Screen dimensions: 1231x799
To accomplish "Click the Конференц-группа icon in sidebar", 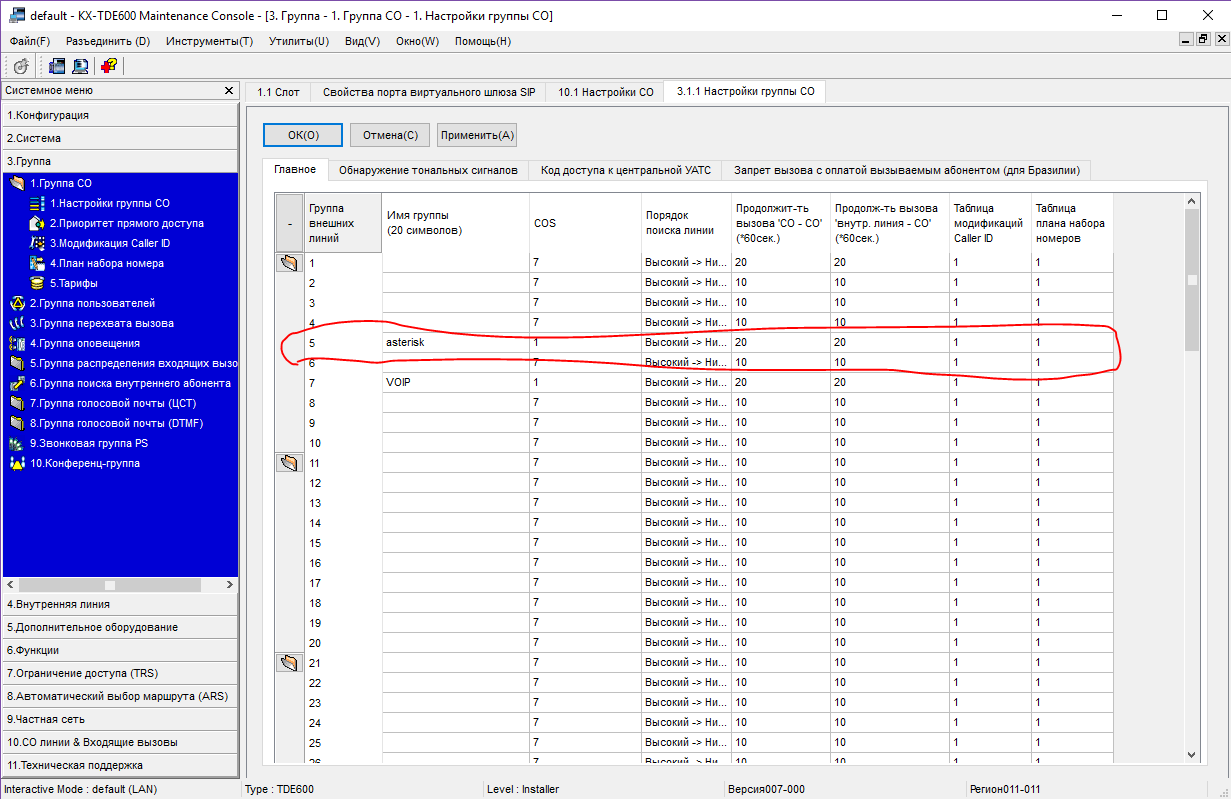I will (16, 463).
